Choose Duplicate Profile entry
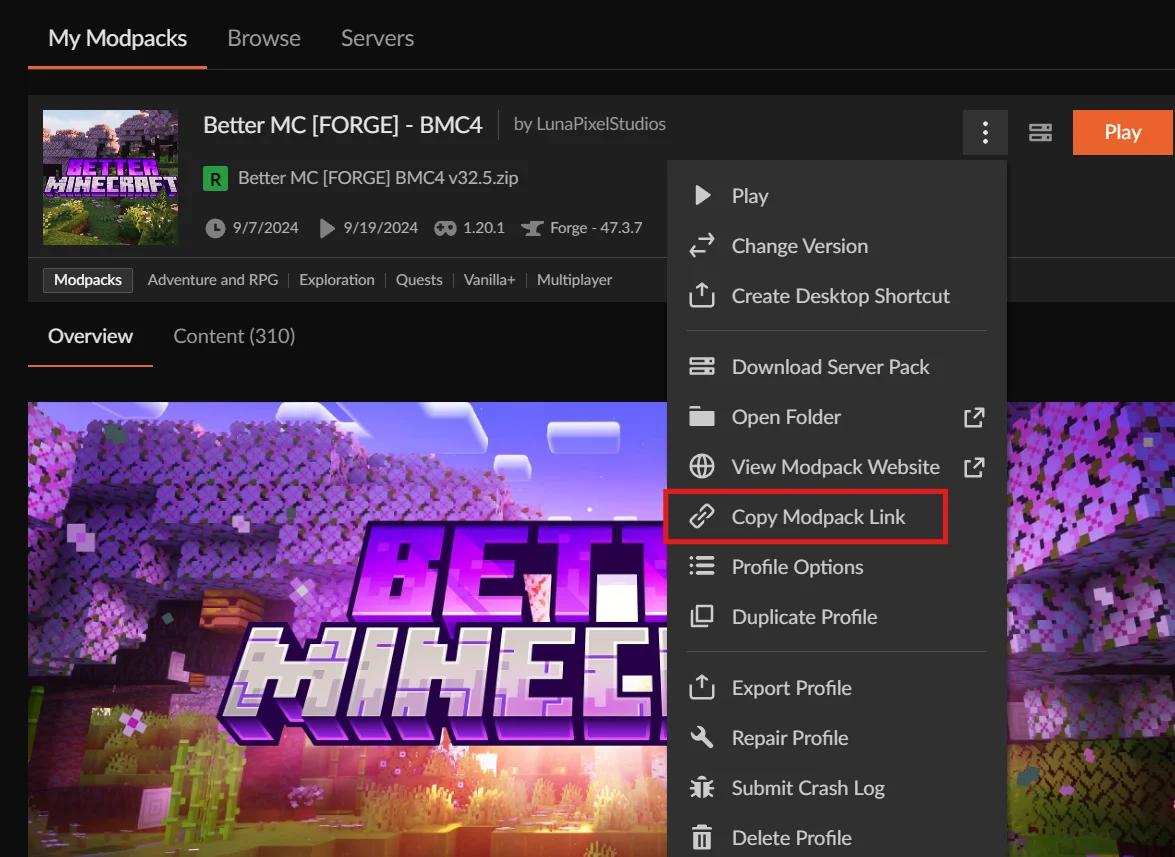This screenshot has height=857, width=1175. pyautogui.click(x=836, y=617)
